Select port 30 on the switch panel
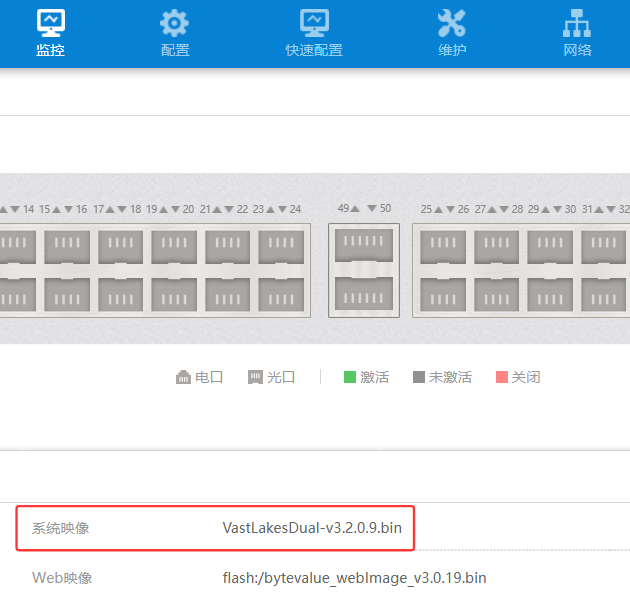This screenshot has width=630, height=595. (x=550, y=294)
